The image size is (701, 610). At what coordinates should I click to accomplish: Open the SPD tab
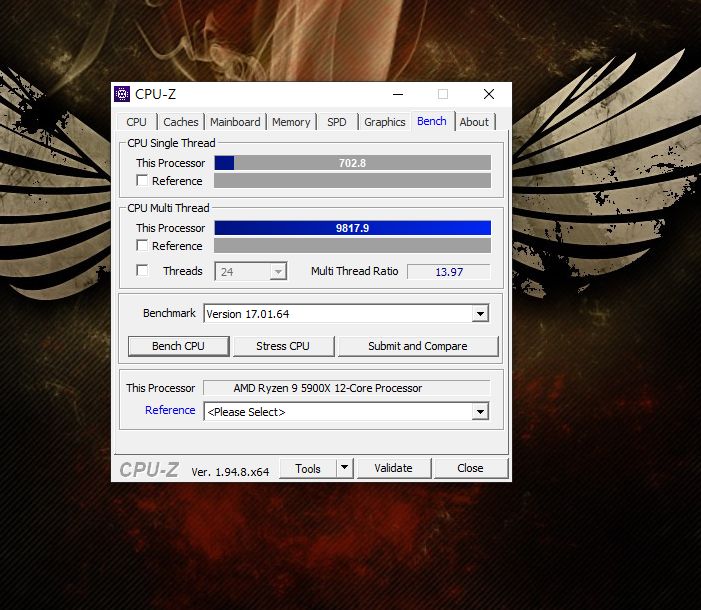[337, 122]
